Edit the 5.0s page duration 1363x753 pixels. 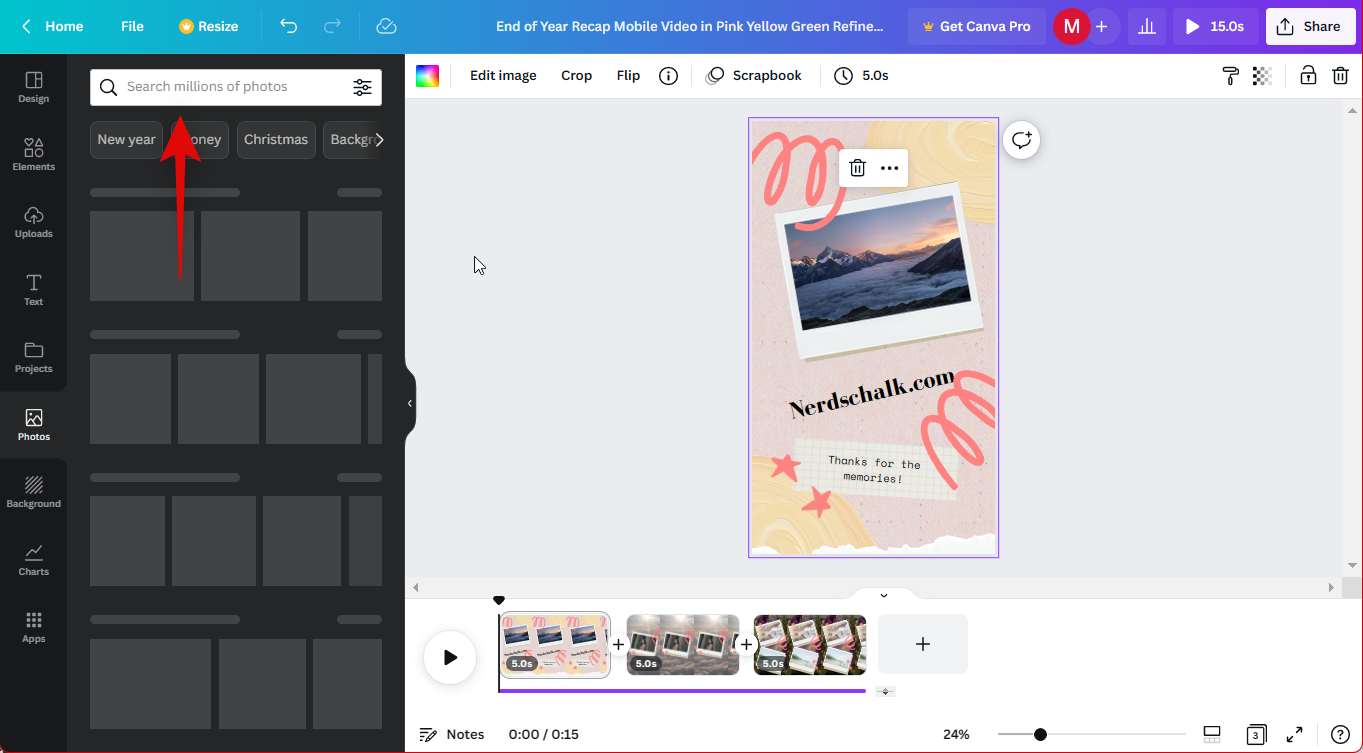tap(861, 76)
